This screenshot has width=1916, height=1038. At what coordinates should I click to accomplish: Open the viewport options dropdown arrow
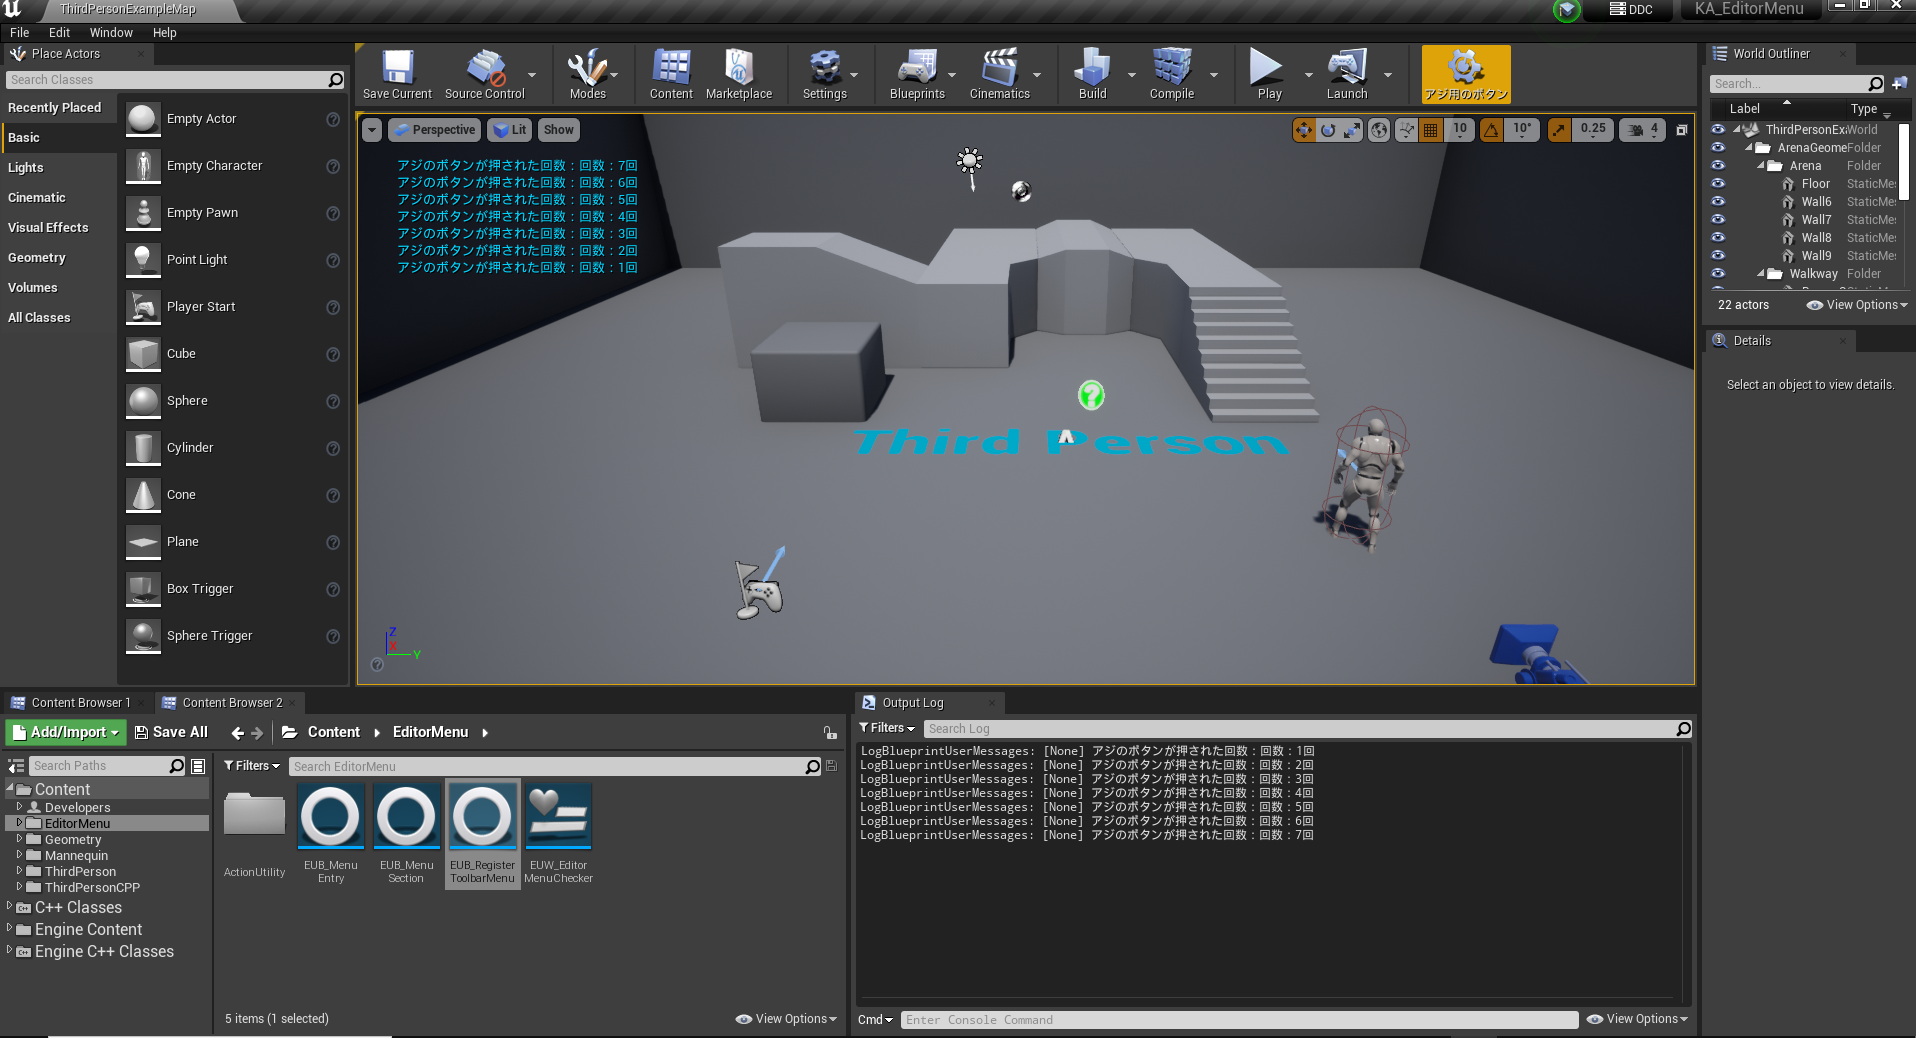(372, 130)
